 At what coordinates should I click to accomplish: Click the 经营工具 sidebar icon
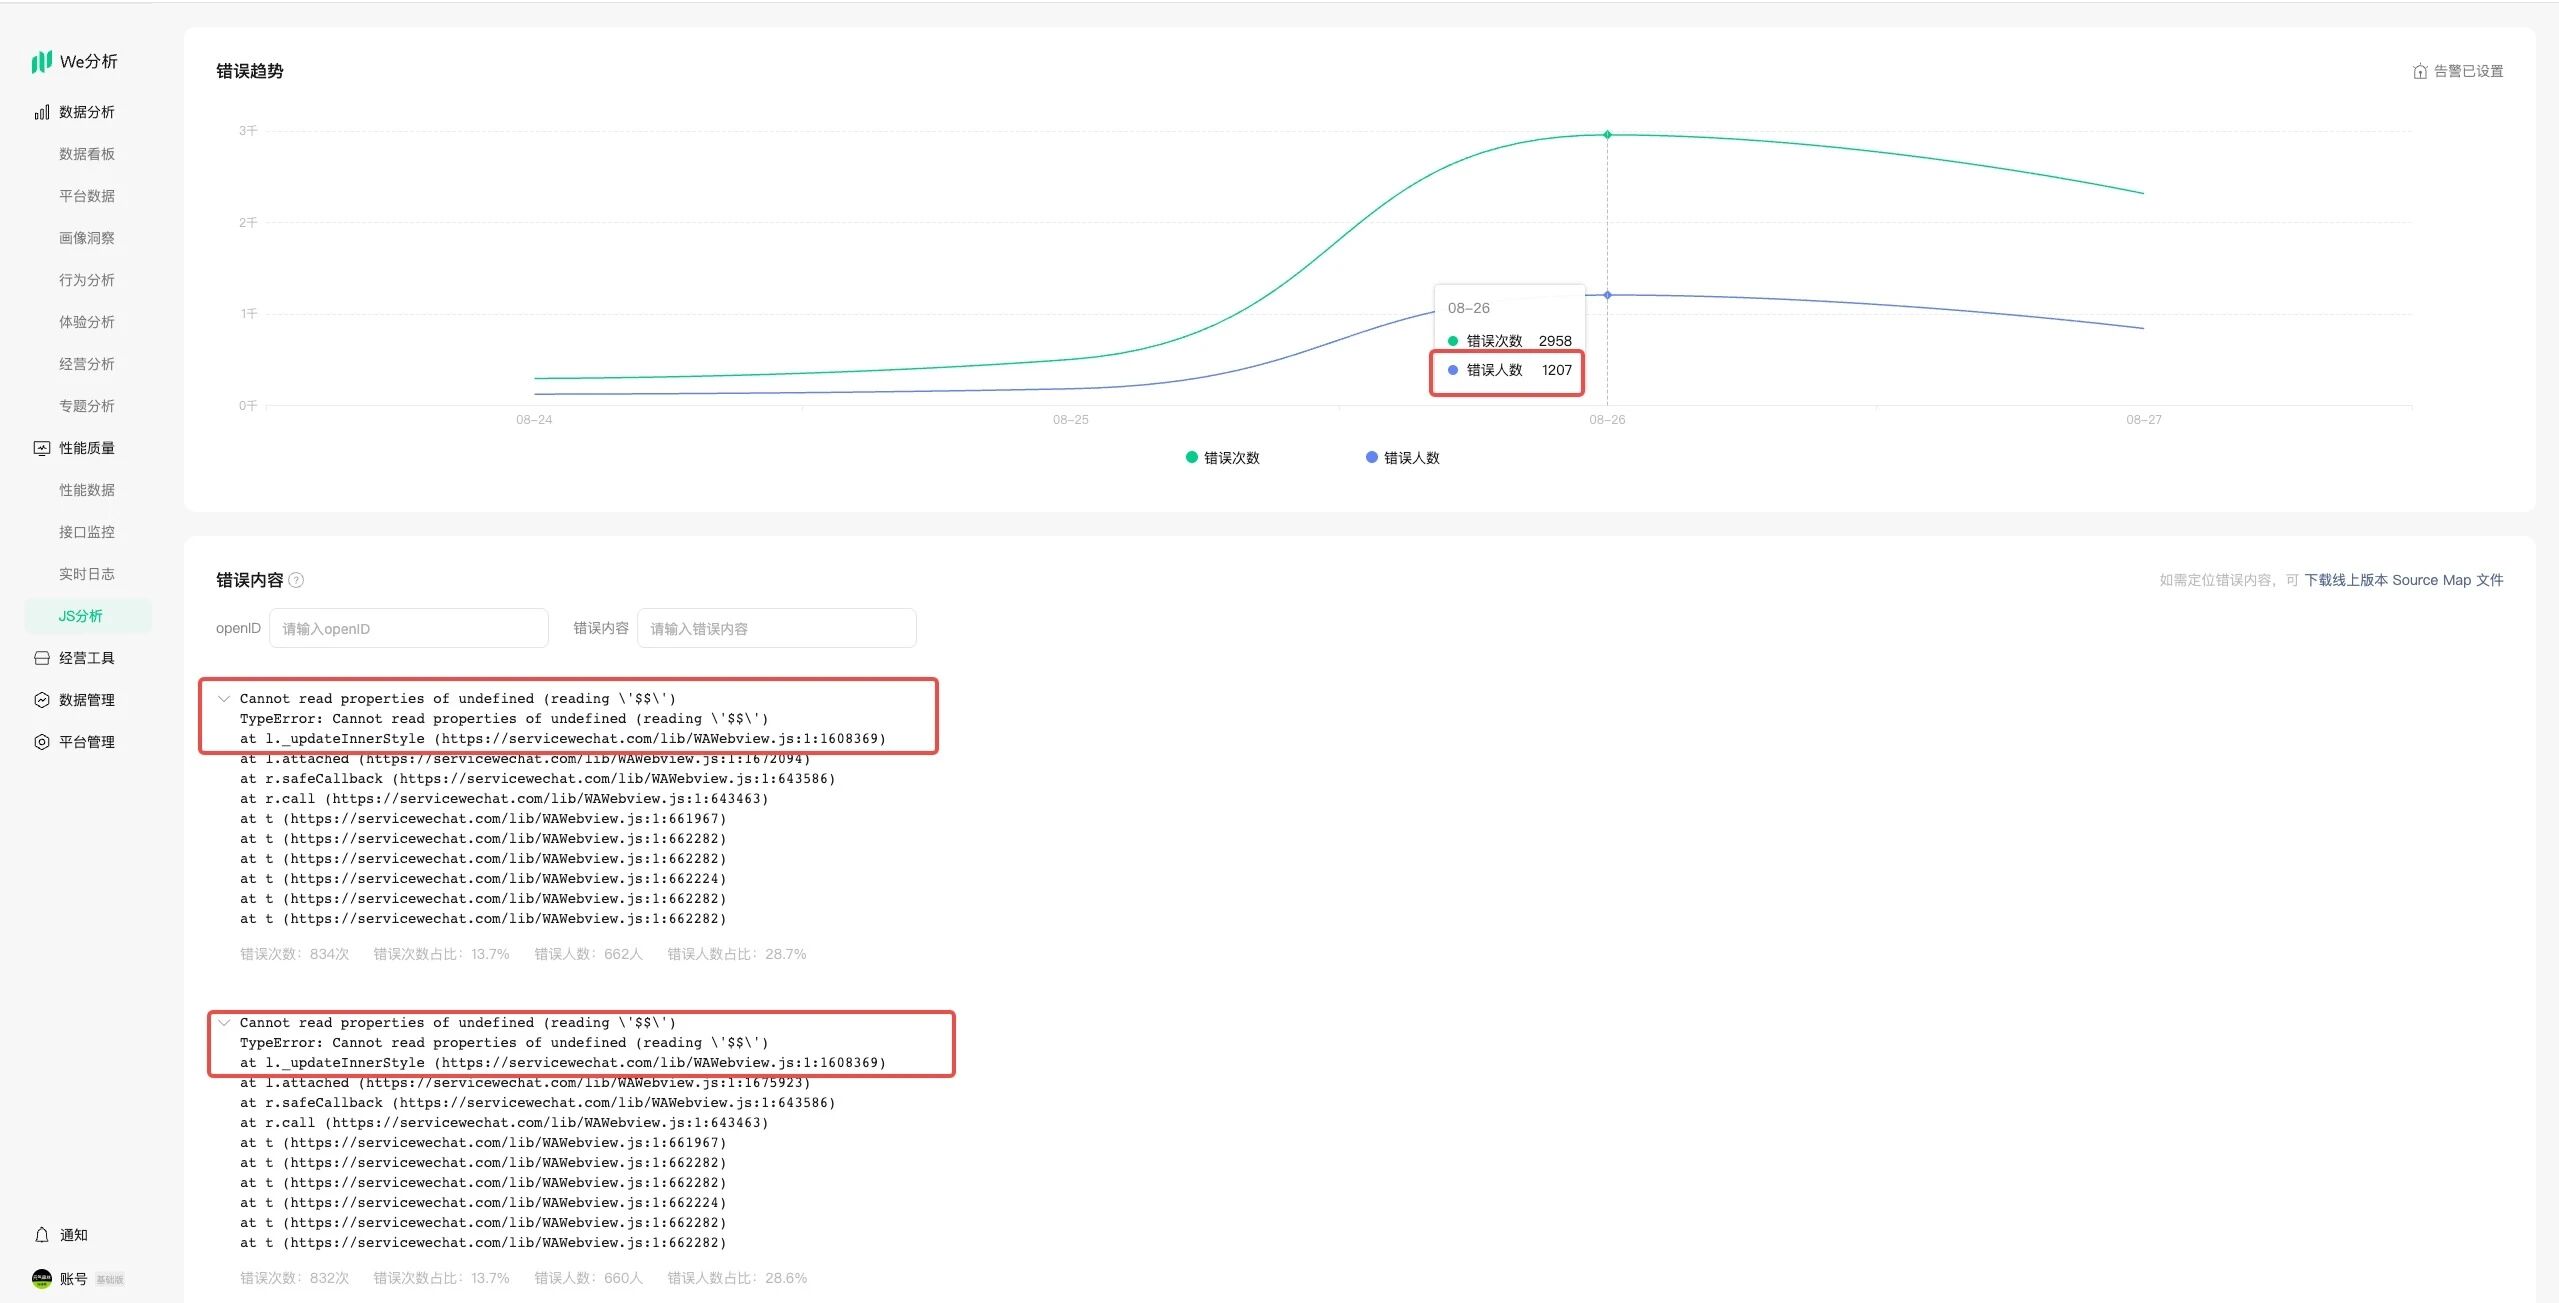(41, 658)
